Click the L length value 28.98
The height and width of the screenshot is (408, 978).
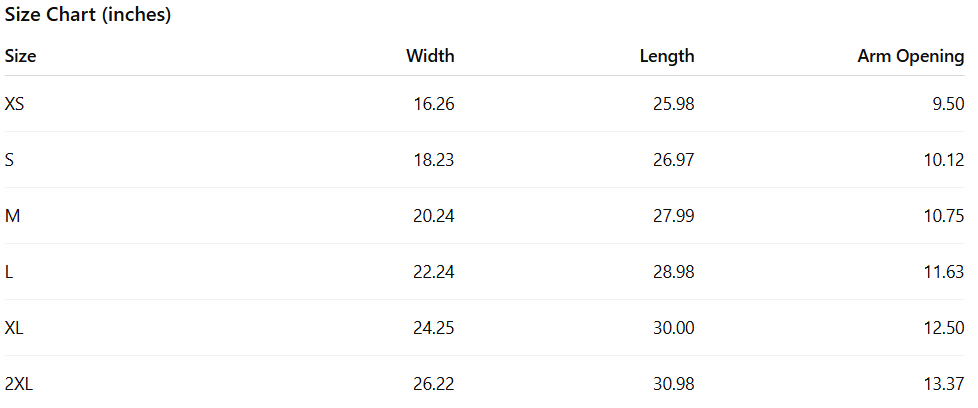(x=673, y=272)
